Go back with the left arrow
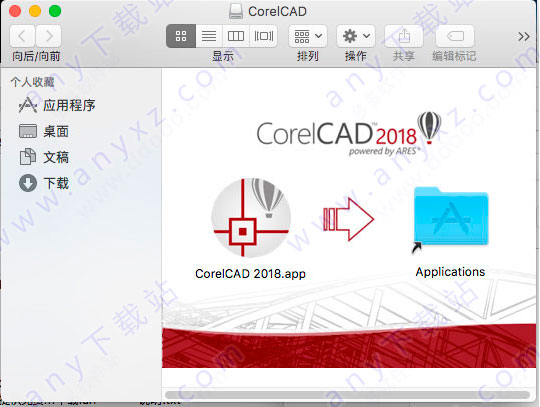Screen dimensions: 540x407 coord(22,36)
